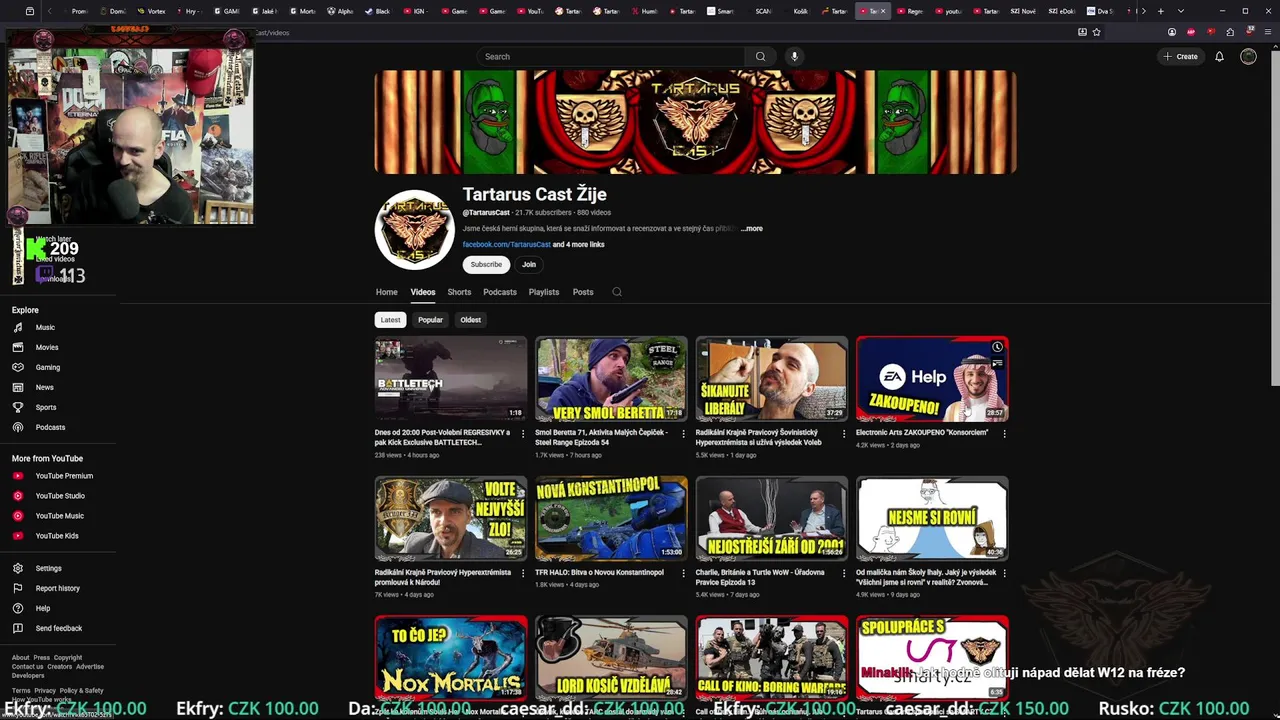Switch to Podcasts tab
This screenshot has width=1280, height=720.
[x=500, y=292]
